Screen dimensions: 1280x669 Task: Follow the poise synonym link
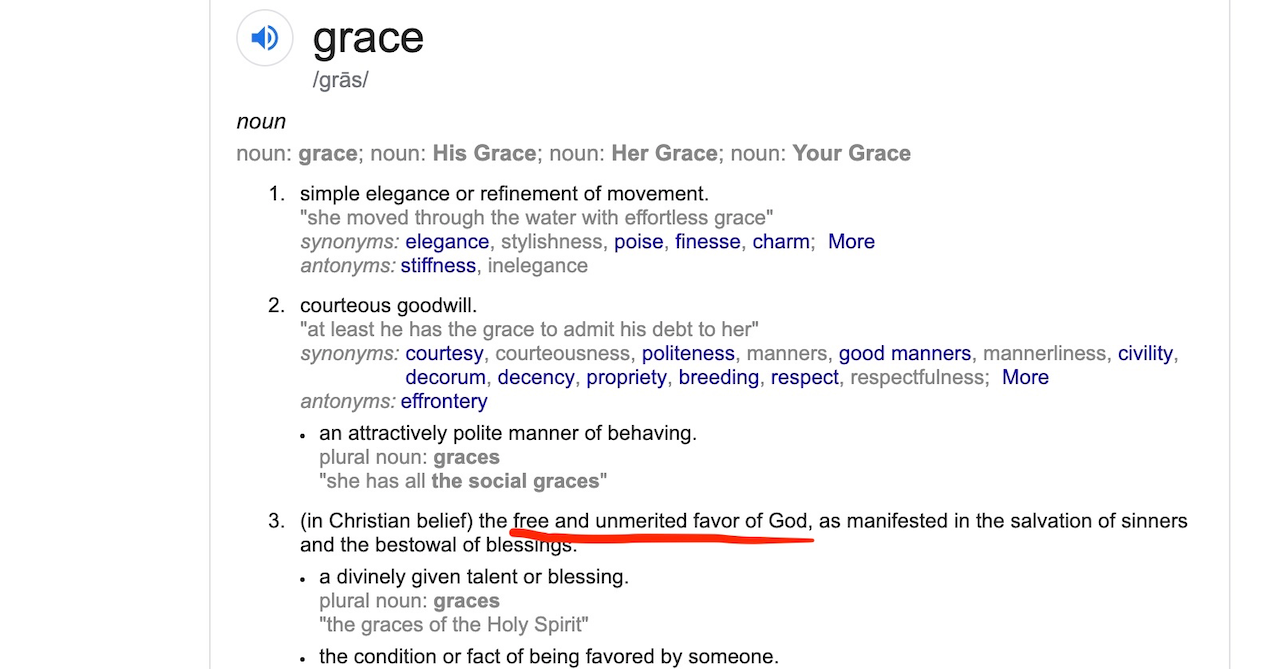click(x=638, y=241)
